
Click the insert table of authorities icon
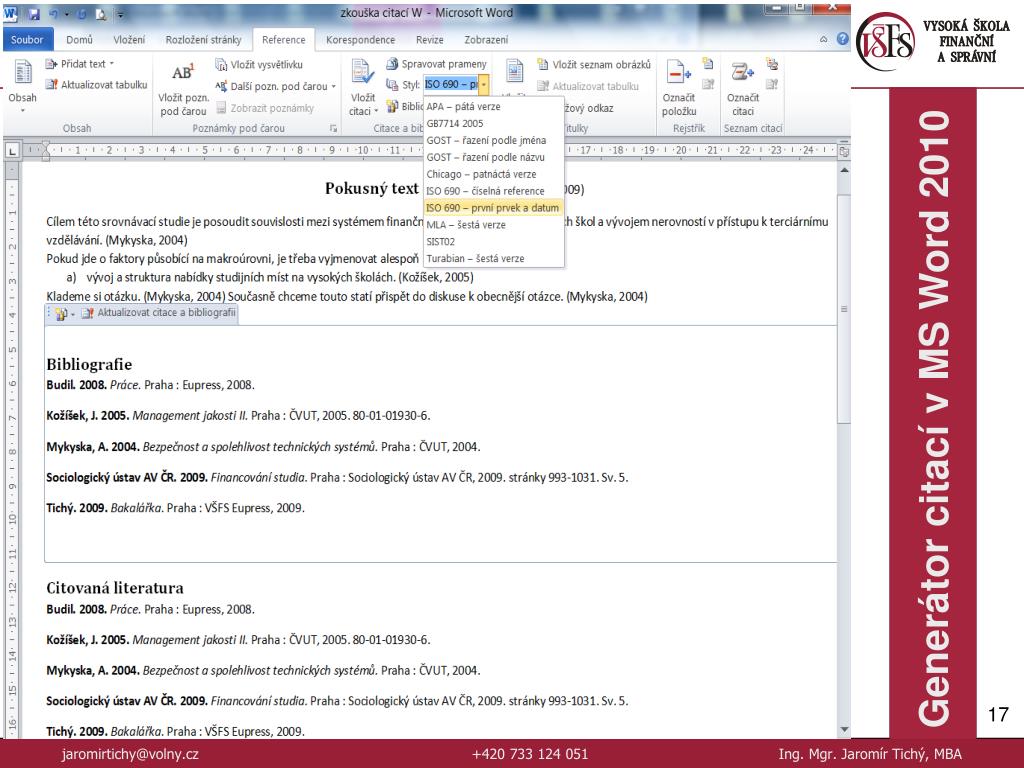pos(772,64)
